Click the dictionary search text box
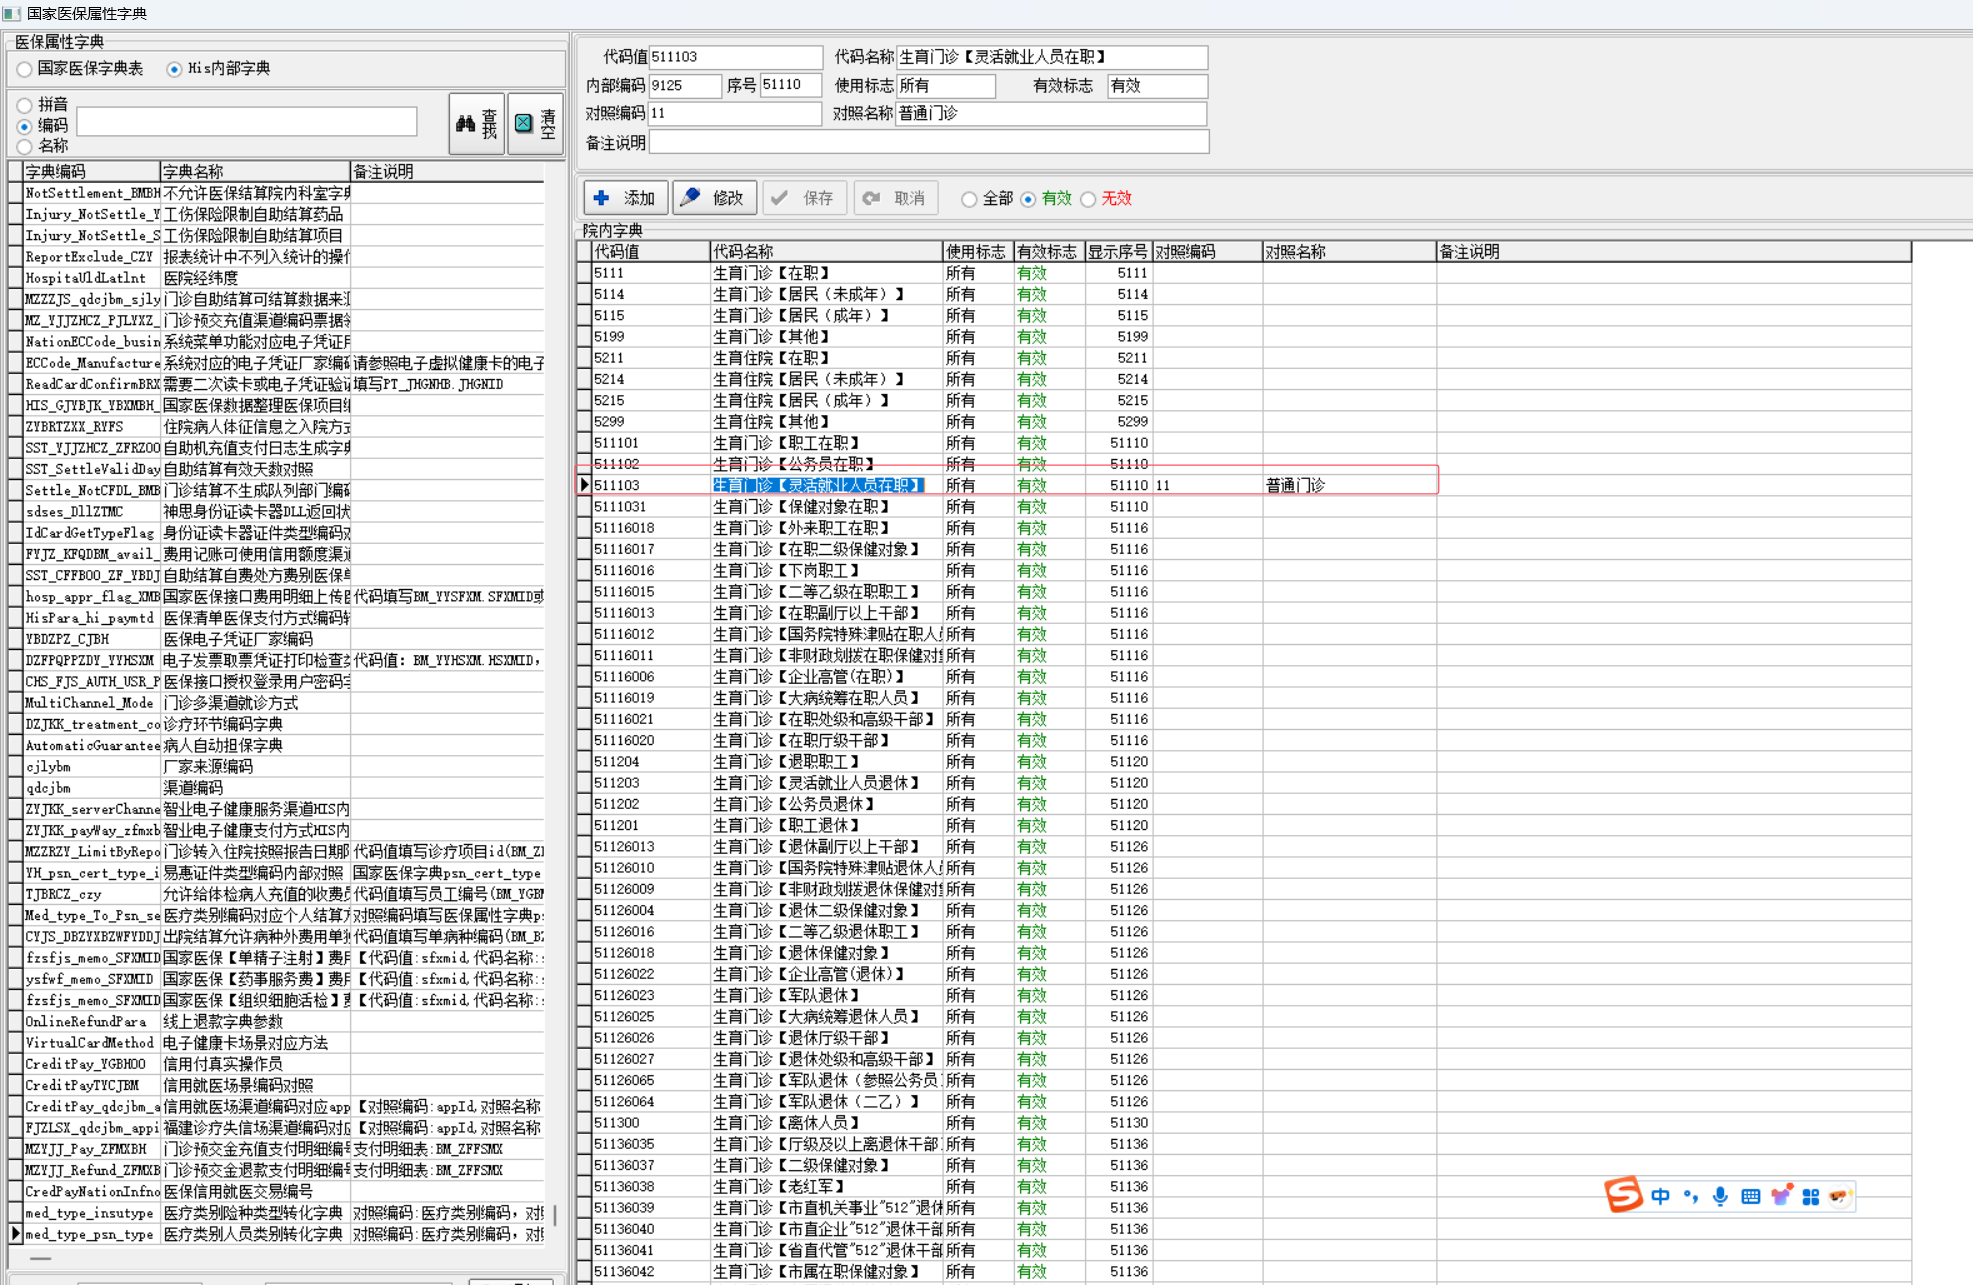The height and width of the screenshot is (1285, 1973). click(x=247, y=123)
